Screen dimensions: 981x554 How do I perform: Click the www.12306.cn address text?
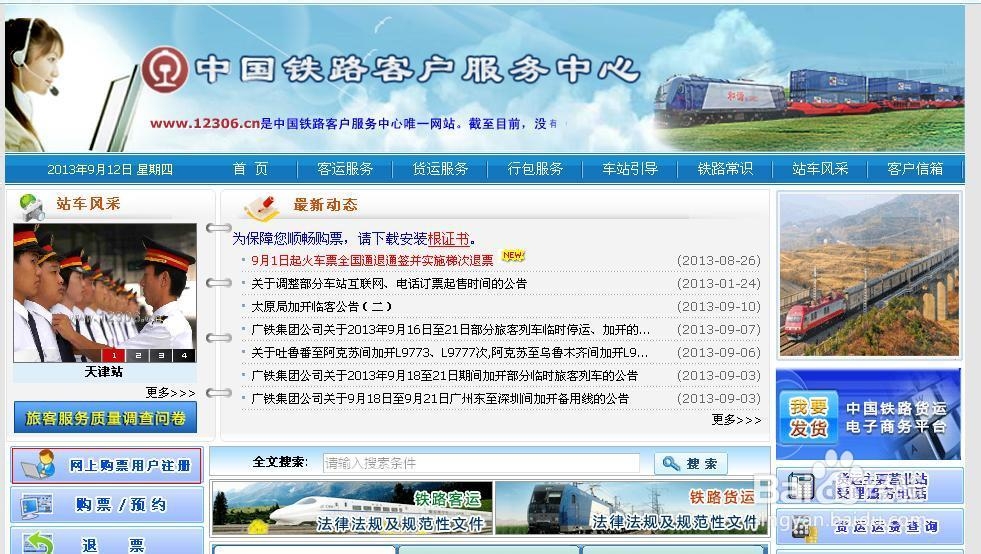pyautogui.click(x=205, y=123)
